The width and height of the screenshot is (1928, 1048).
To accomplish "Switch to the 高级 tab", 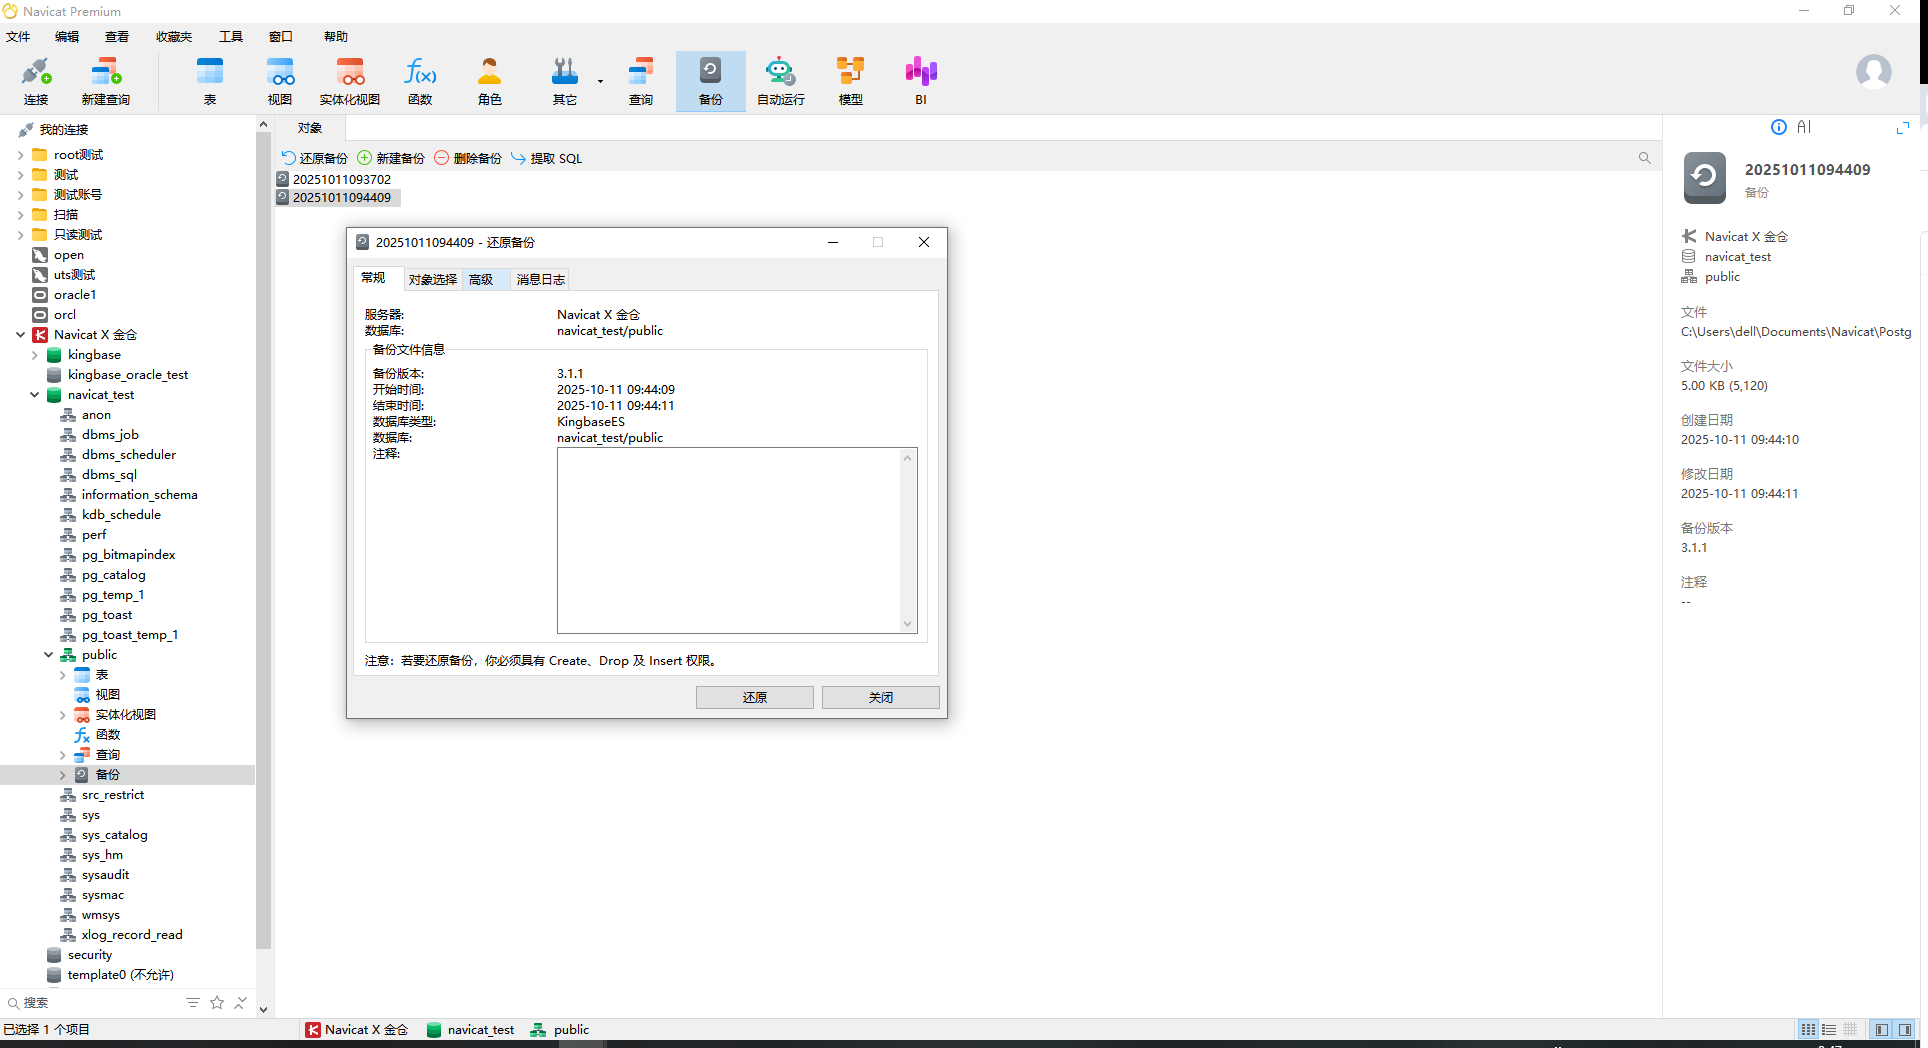I will pos(481,279).
